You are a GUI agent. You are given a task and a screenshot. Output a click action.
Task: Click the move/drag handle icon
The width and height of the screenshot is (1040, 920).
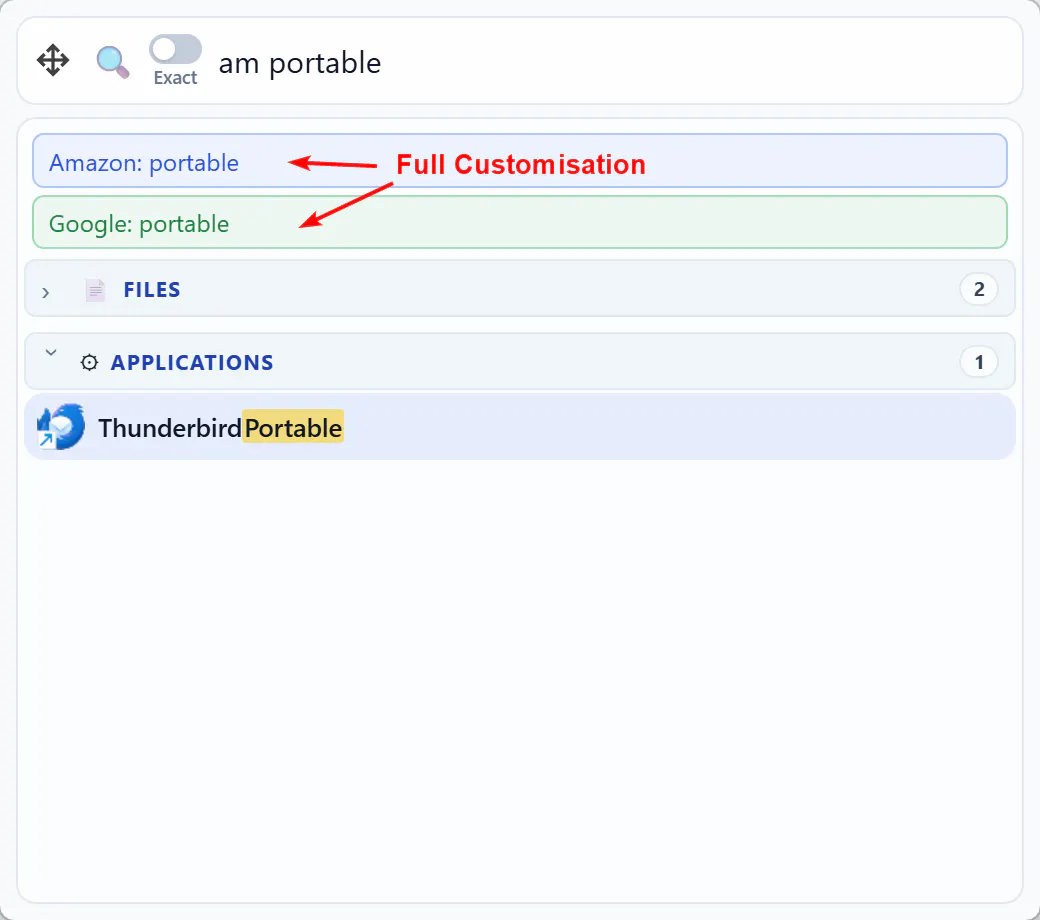(x=53, y=61)
